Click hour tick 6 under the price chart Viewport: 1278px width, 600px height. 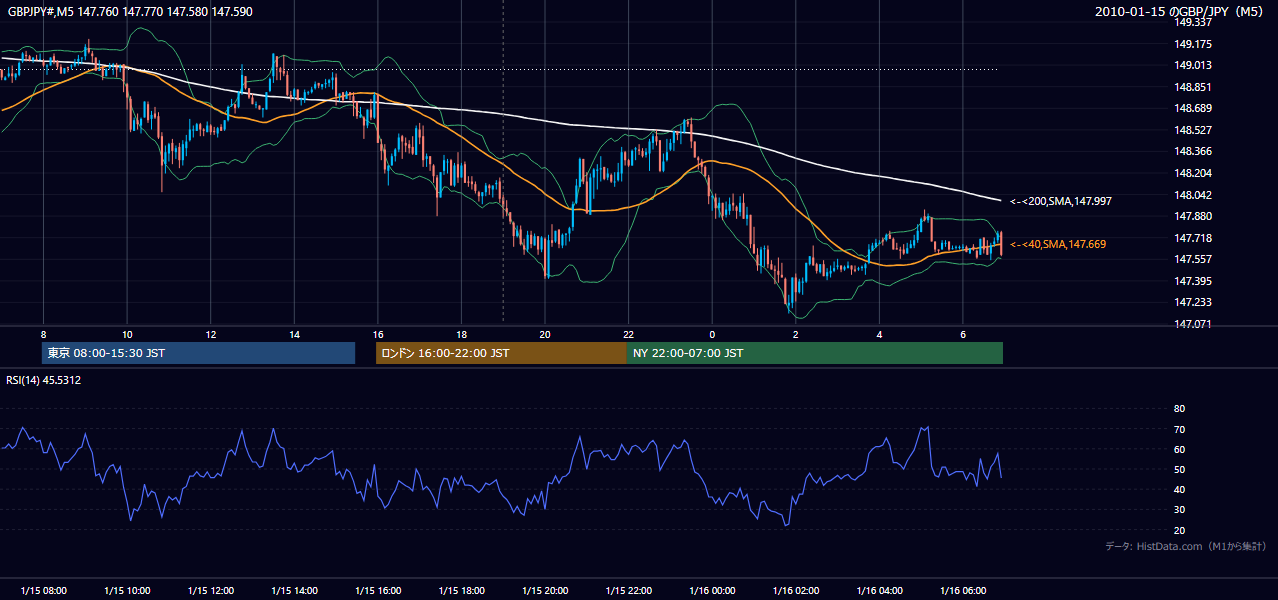pos(963,333)
